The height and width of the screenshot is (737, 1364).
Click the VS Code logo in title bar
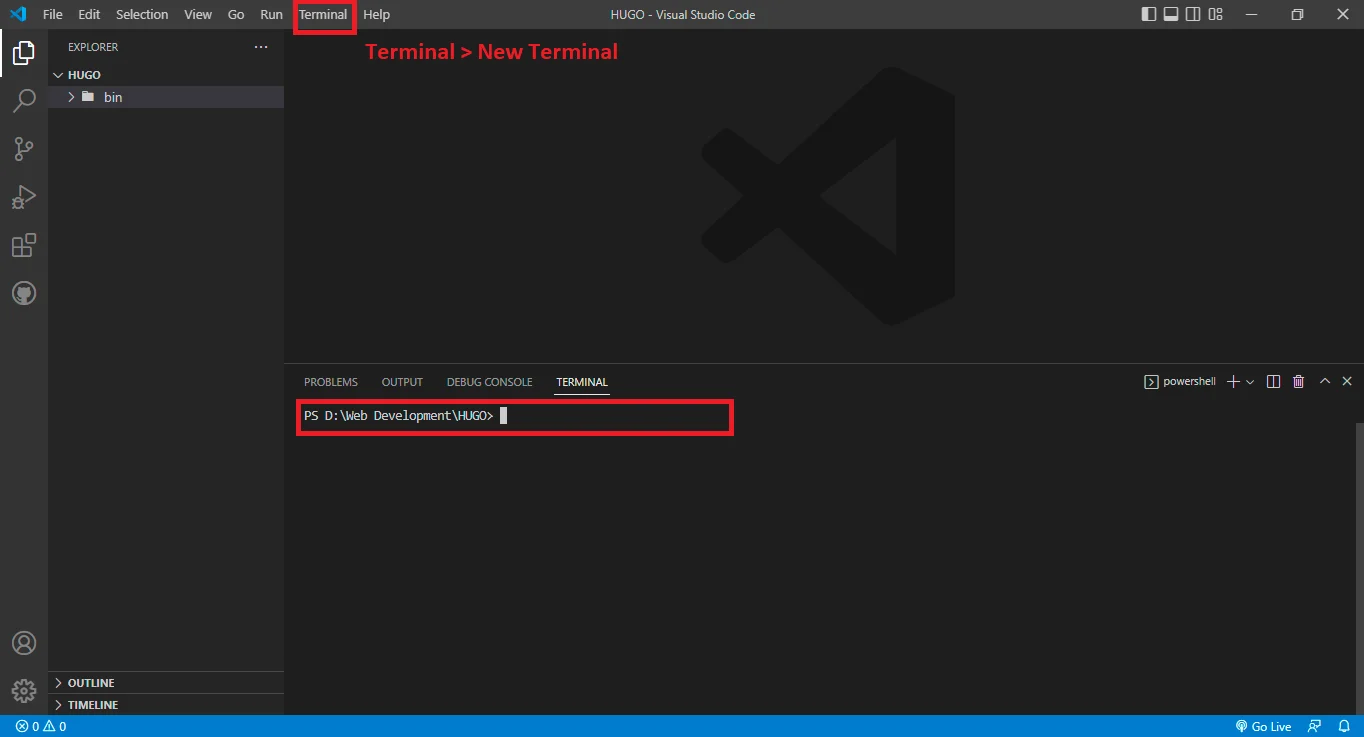point(18,14)
